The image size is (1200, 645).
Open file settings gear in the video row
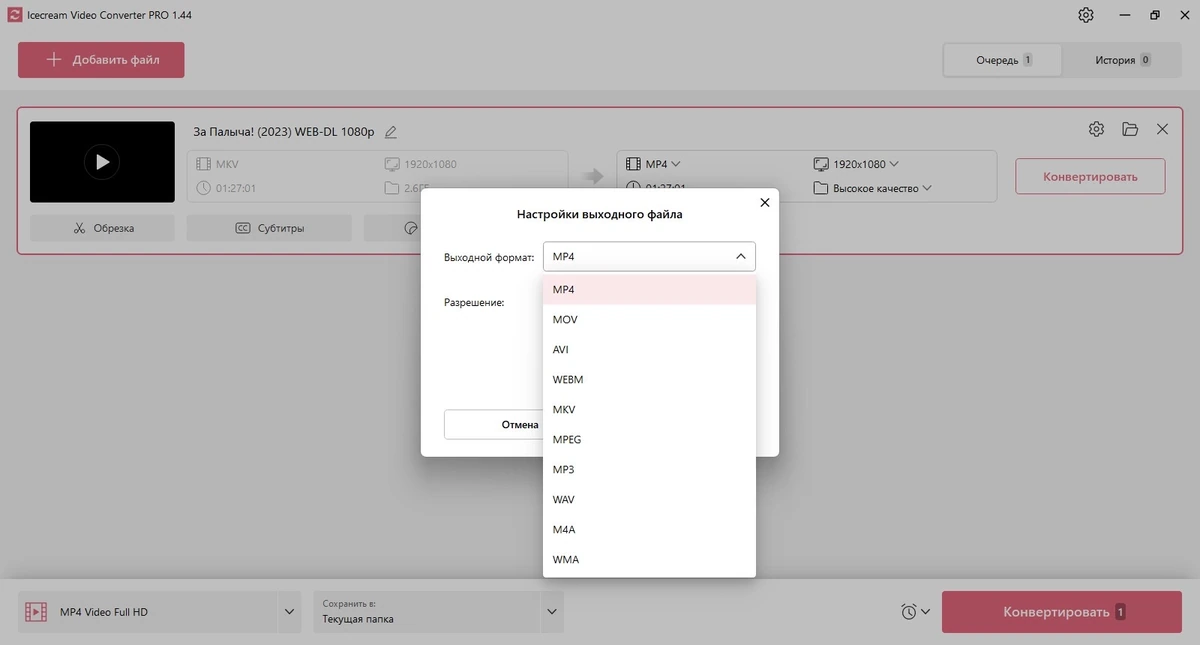(1096, 129)
